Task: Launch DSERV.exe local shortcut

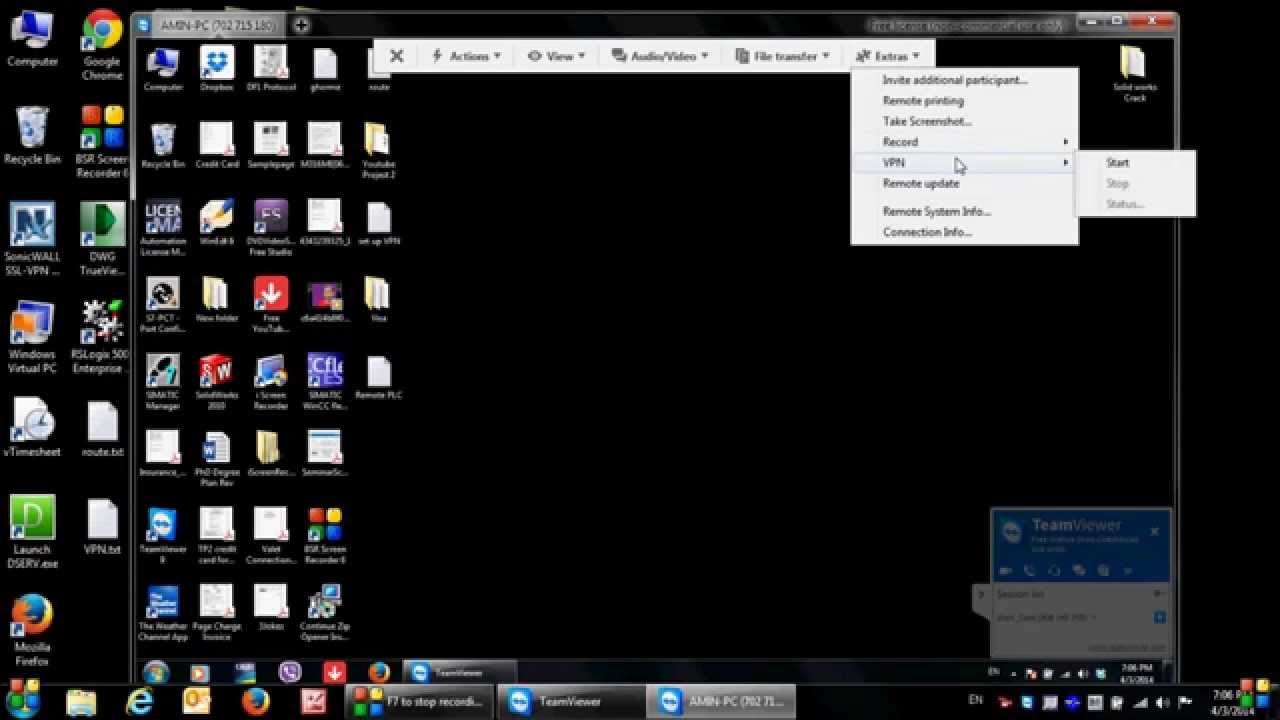Action: (x=32, y=533)
